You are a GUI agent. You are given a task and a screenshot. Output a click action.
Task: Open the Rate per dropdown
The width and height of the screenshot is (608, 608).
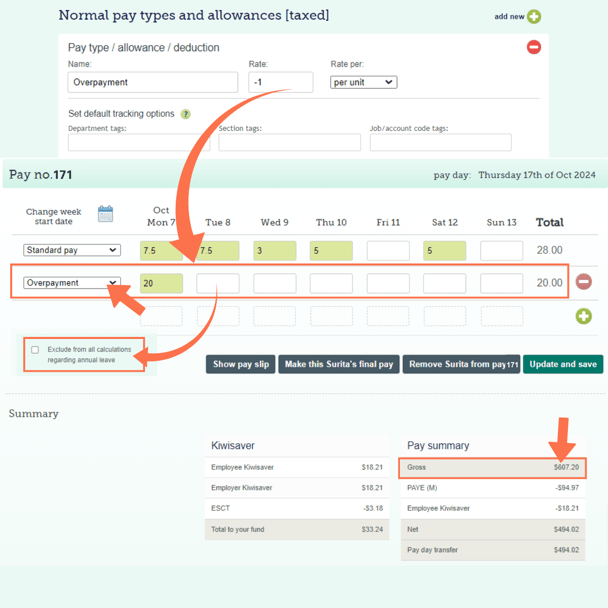click(363, 82)
